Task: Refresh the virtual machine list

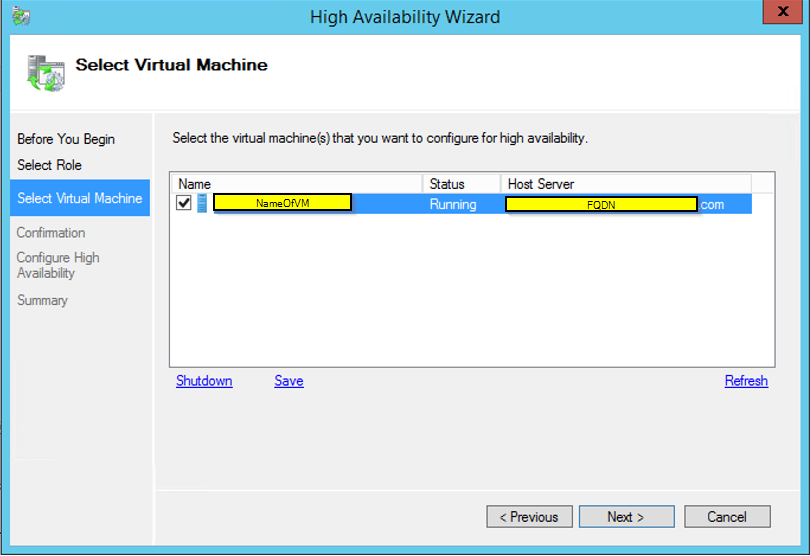Action: tap(746, 381)
